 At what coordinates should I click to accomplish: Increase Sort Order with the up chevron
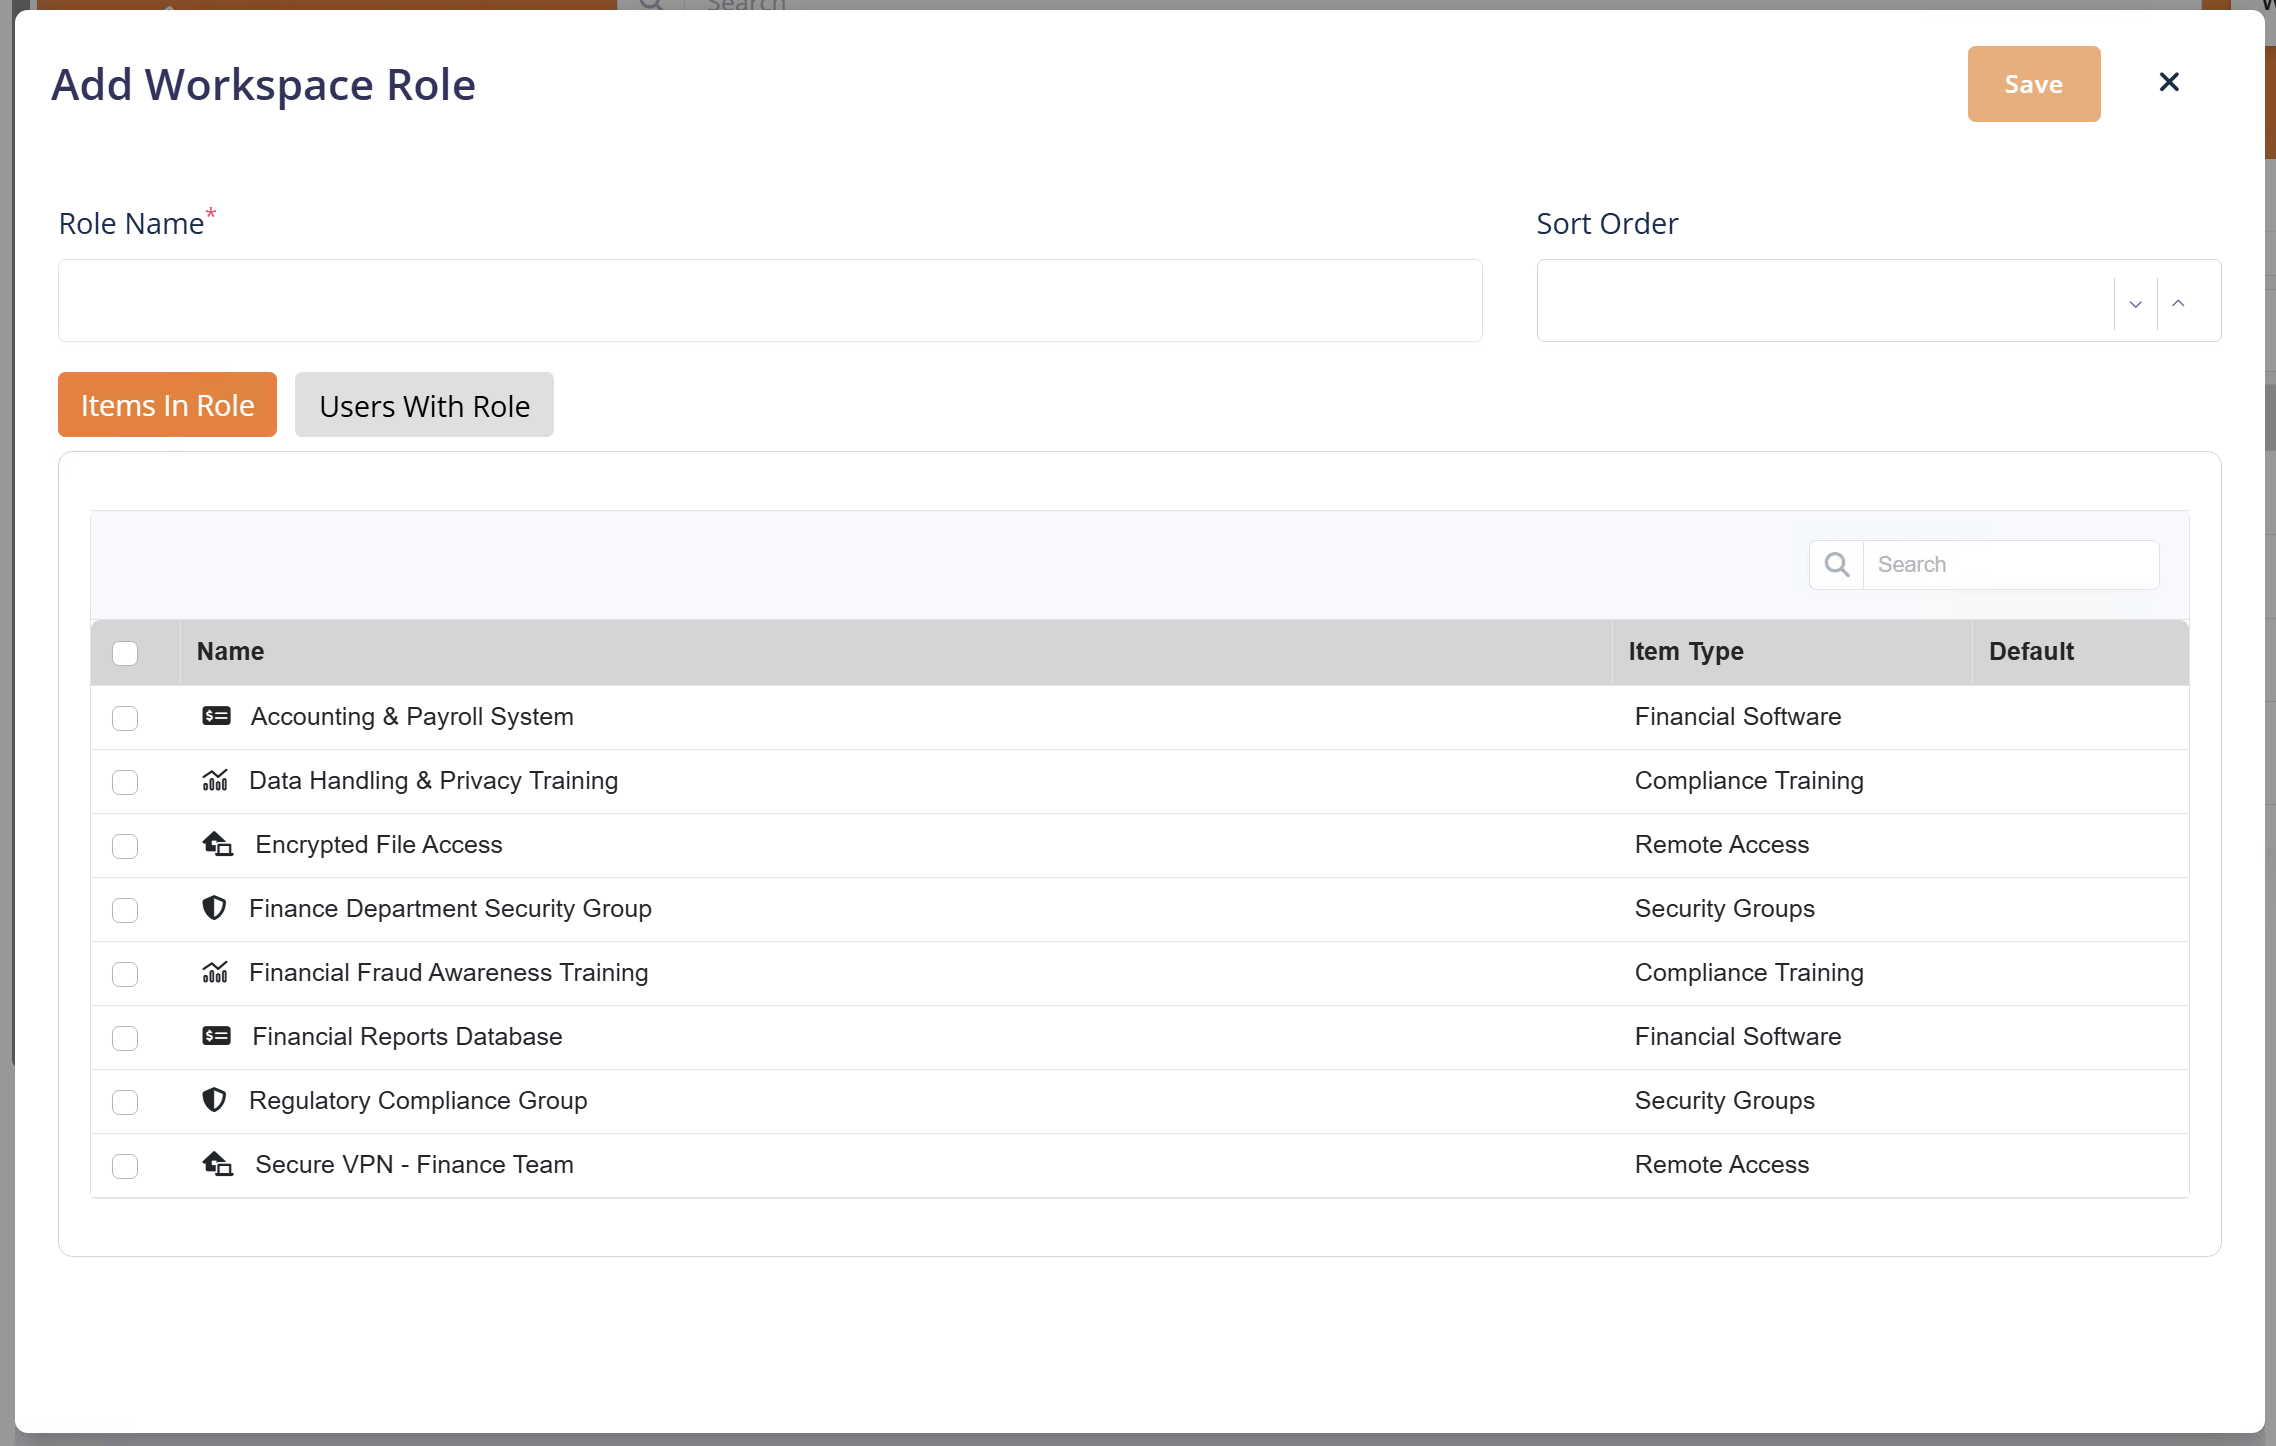2178,304
